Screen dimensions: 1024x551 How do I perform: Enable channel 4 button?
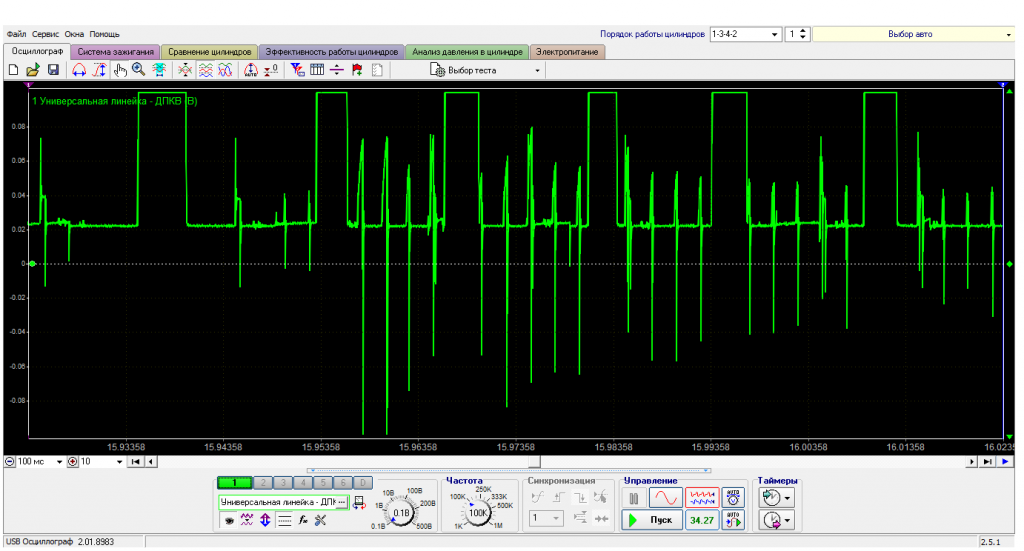coord(303,483)
